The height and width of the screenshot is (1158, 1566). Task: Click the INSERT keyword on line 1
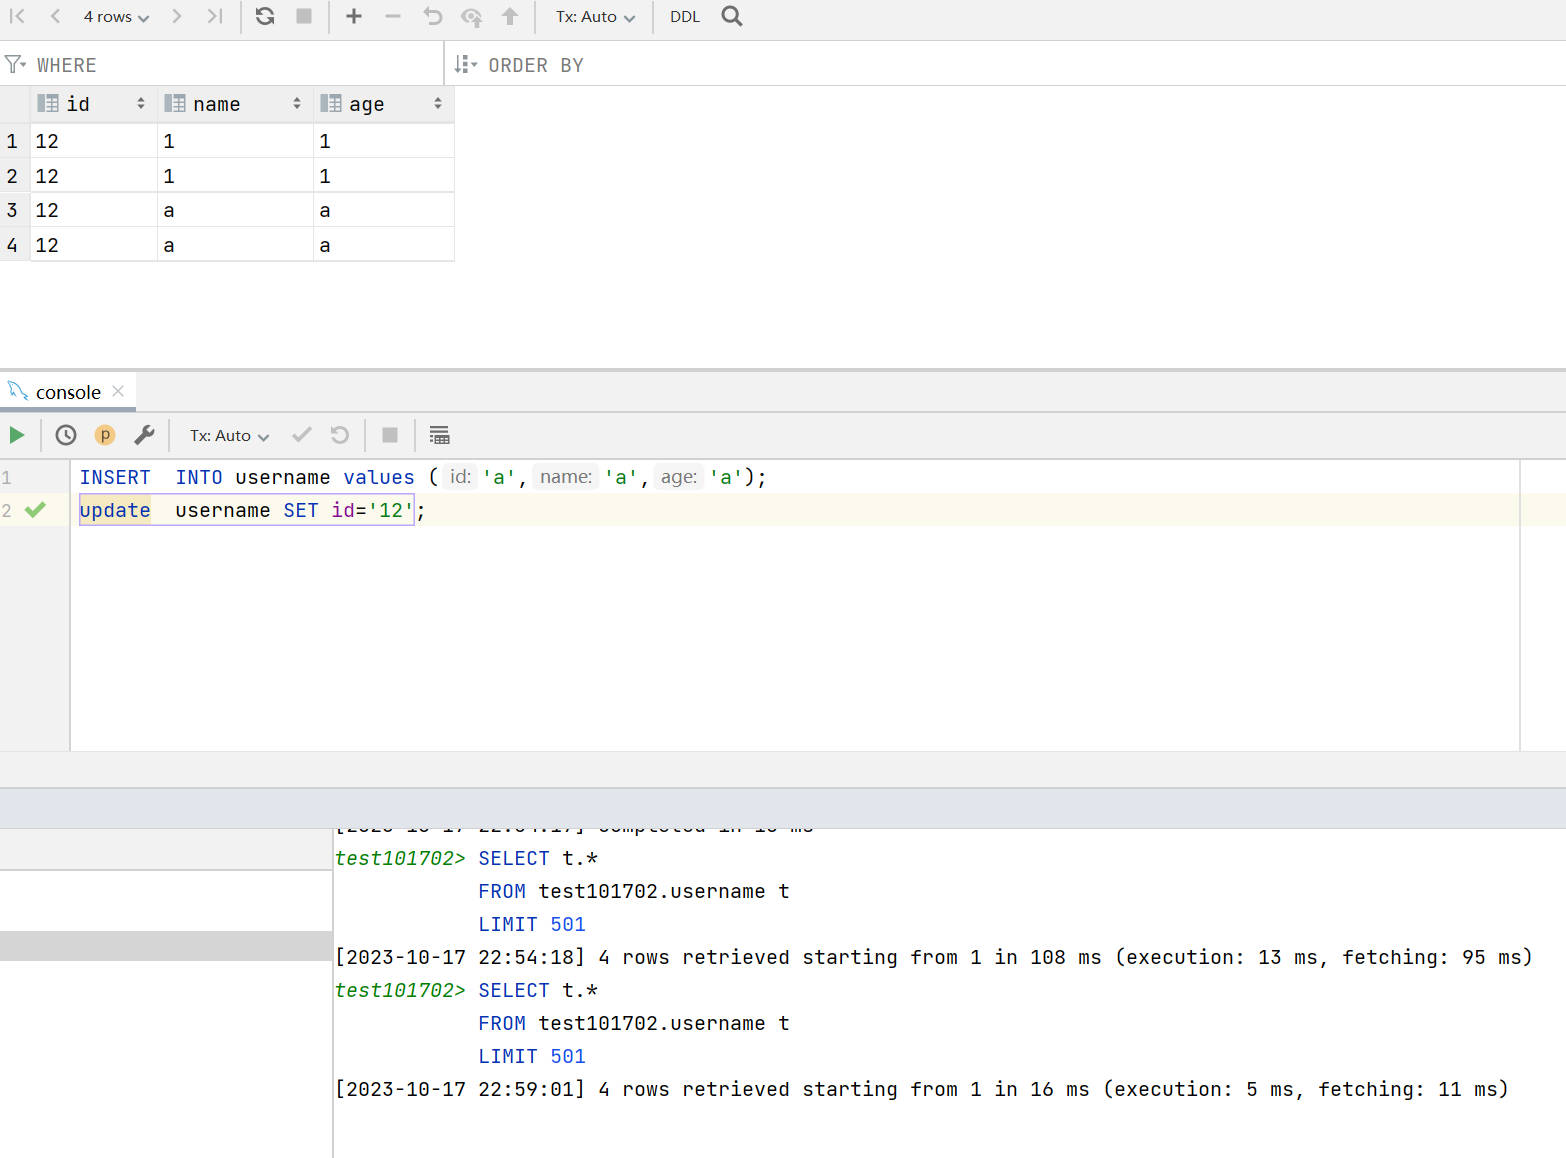[x=115, y=477]
